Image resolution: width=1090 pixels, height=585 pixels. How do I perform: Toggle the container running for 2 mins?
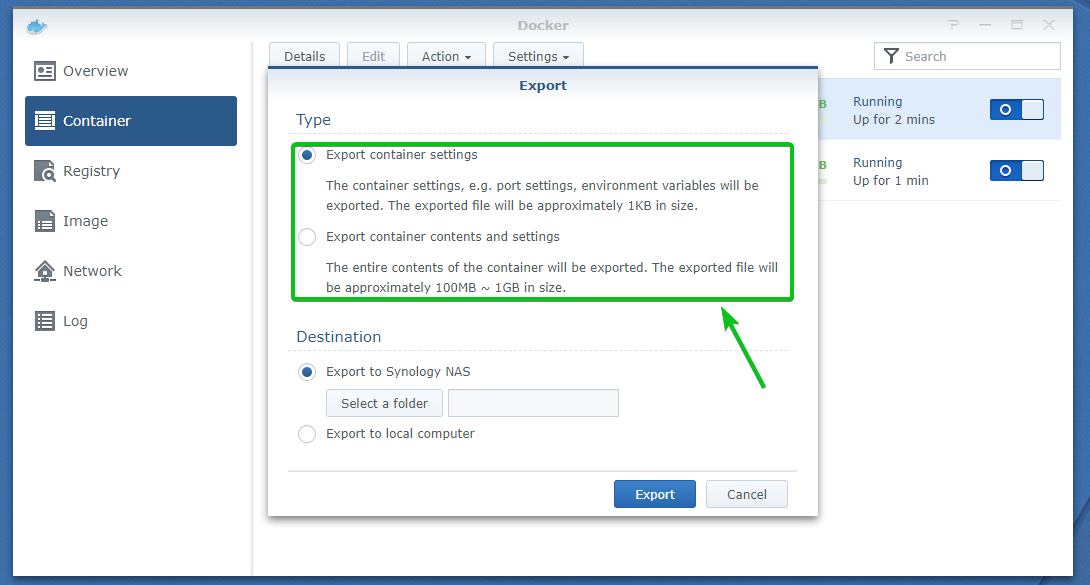click(1016, 110)
